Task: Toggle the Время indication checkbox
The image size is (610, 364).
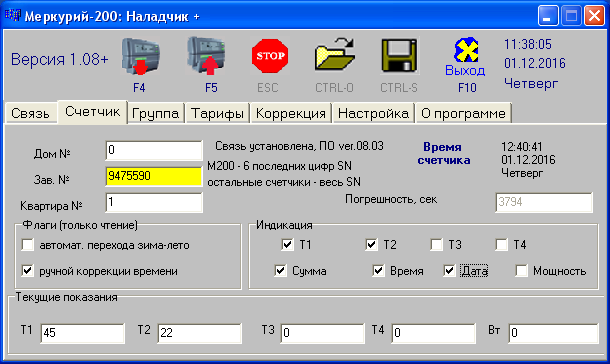Action: click(378, 271)
